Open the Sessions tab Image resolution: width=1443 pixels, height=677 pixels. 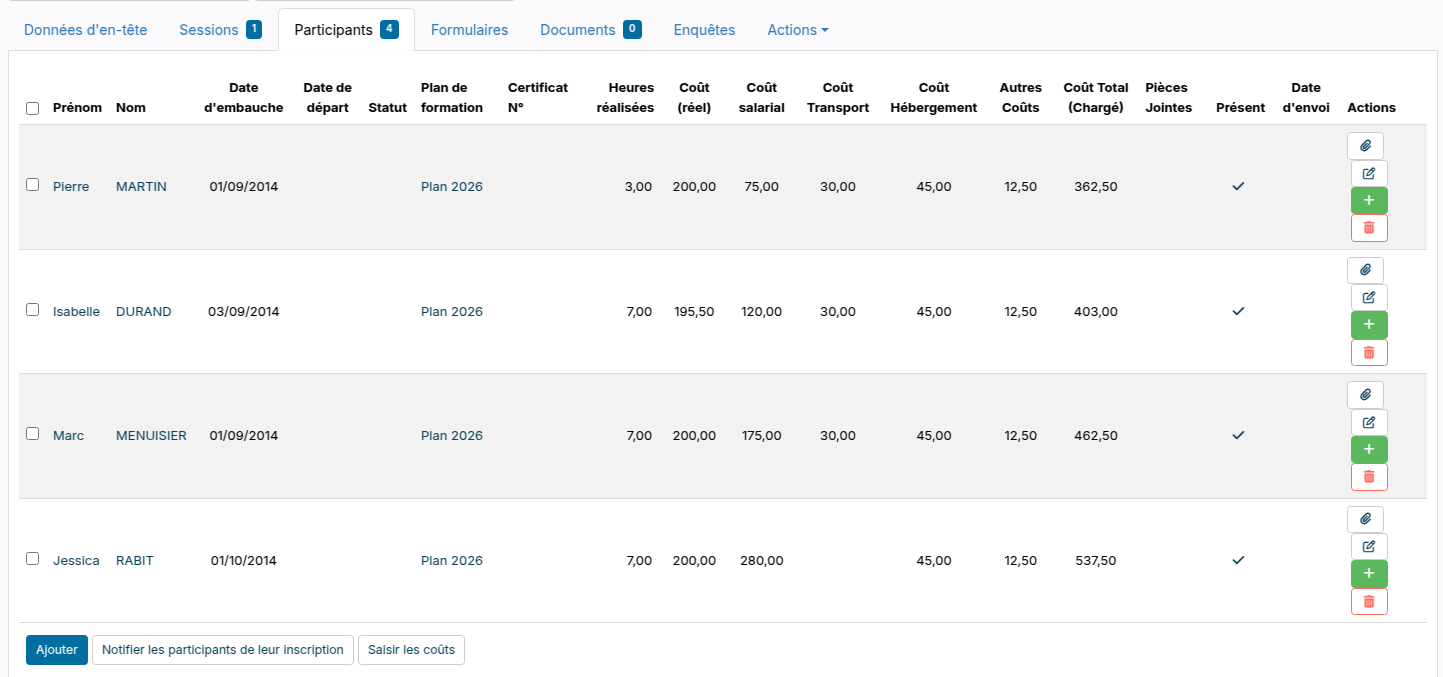pyautogui.click(x=220, y=30)
